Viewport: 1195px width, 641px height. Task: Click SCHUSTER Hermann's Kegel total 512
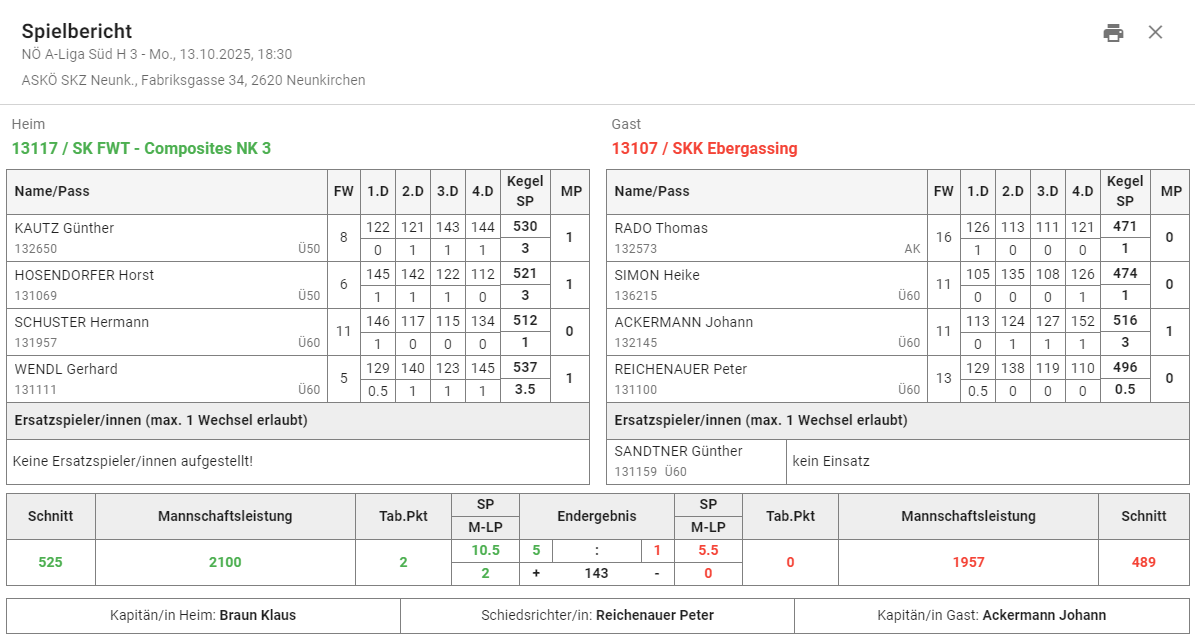coord(525,320)
